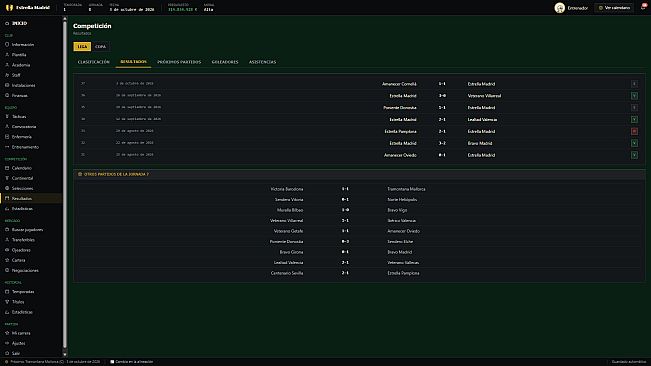
Task: Open Entrenamiento dumbbell icon in sidebar
Action: pyautogui.click(x=7, y=147)
